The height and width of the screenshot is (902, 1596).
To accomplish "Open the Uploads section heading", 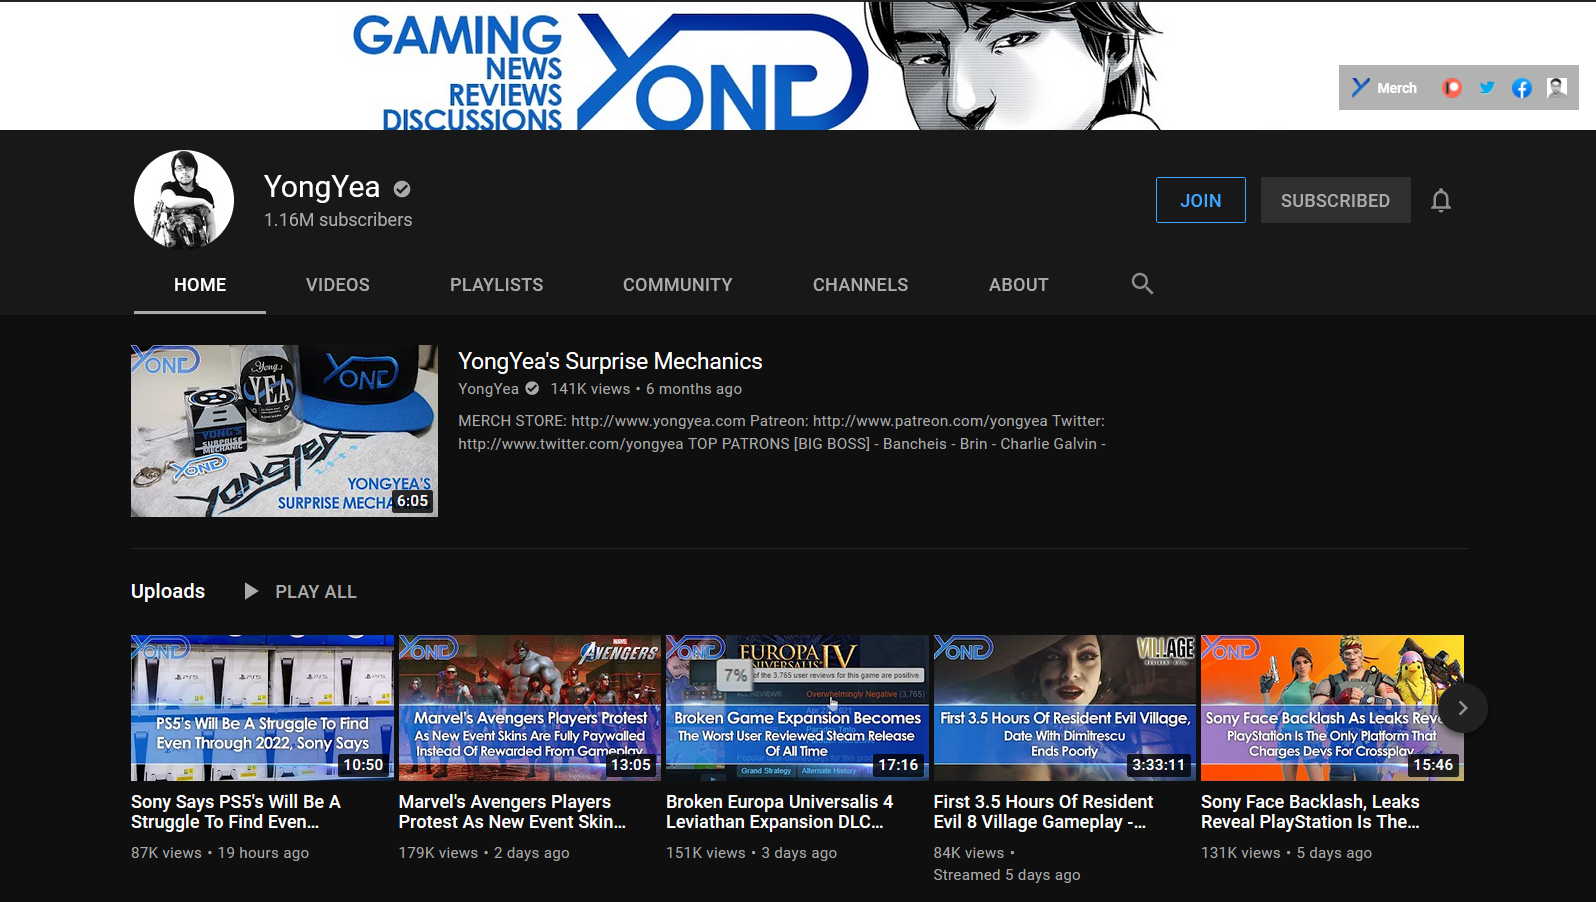I will (168, 592).
